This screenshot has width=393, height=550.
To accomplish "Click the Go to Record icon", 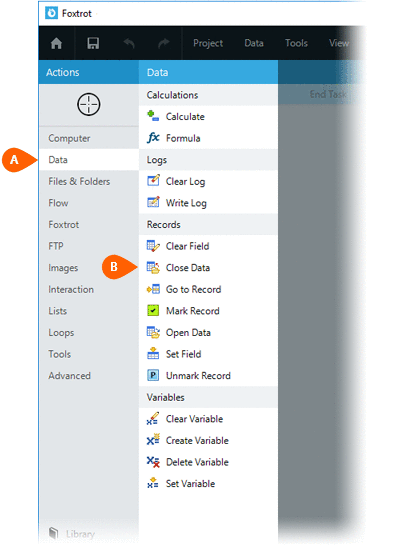I will [x=153, y=289].
